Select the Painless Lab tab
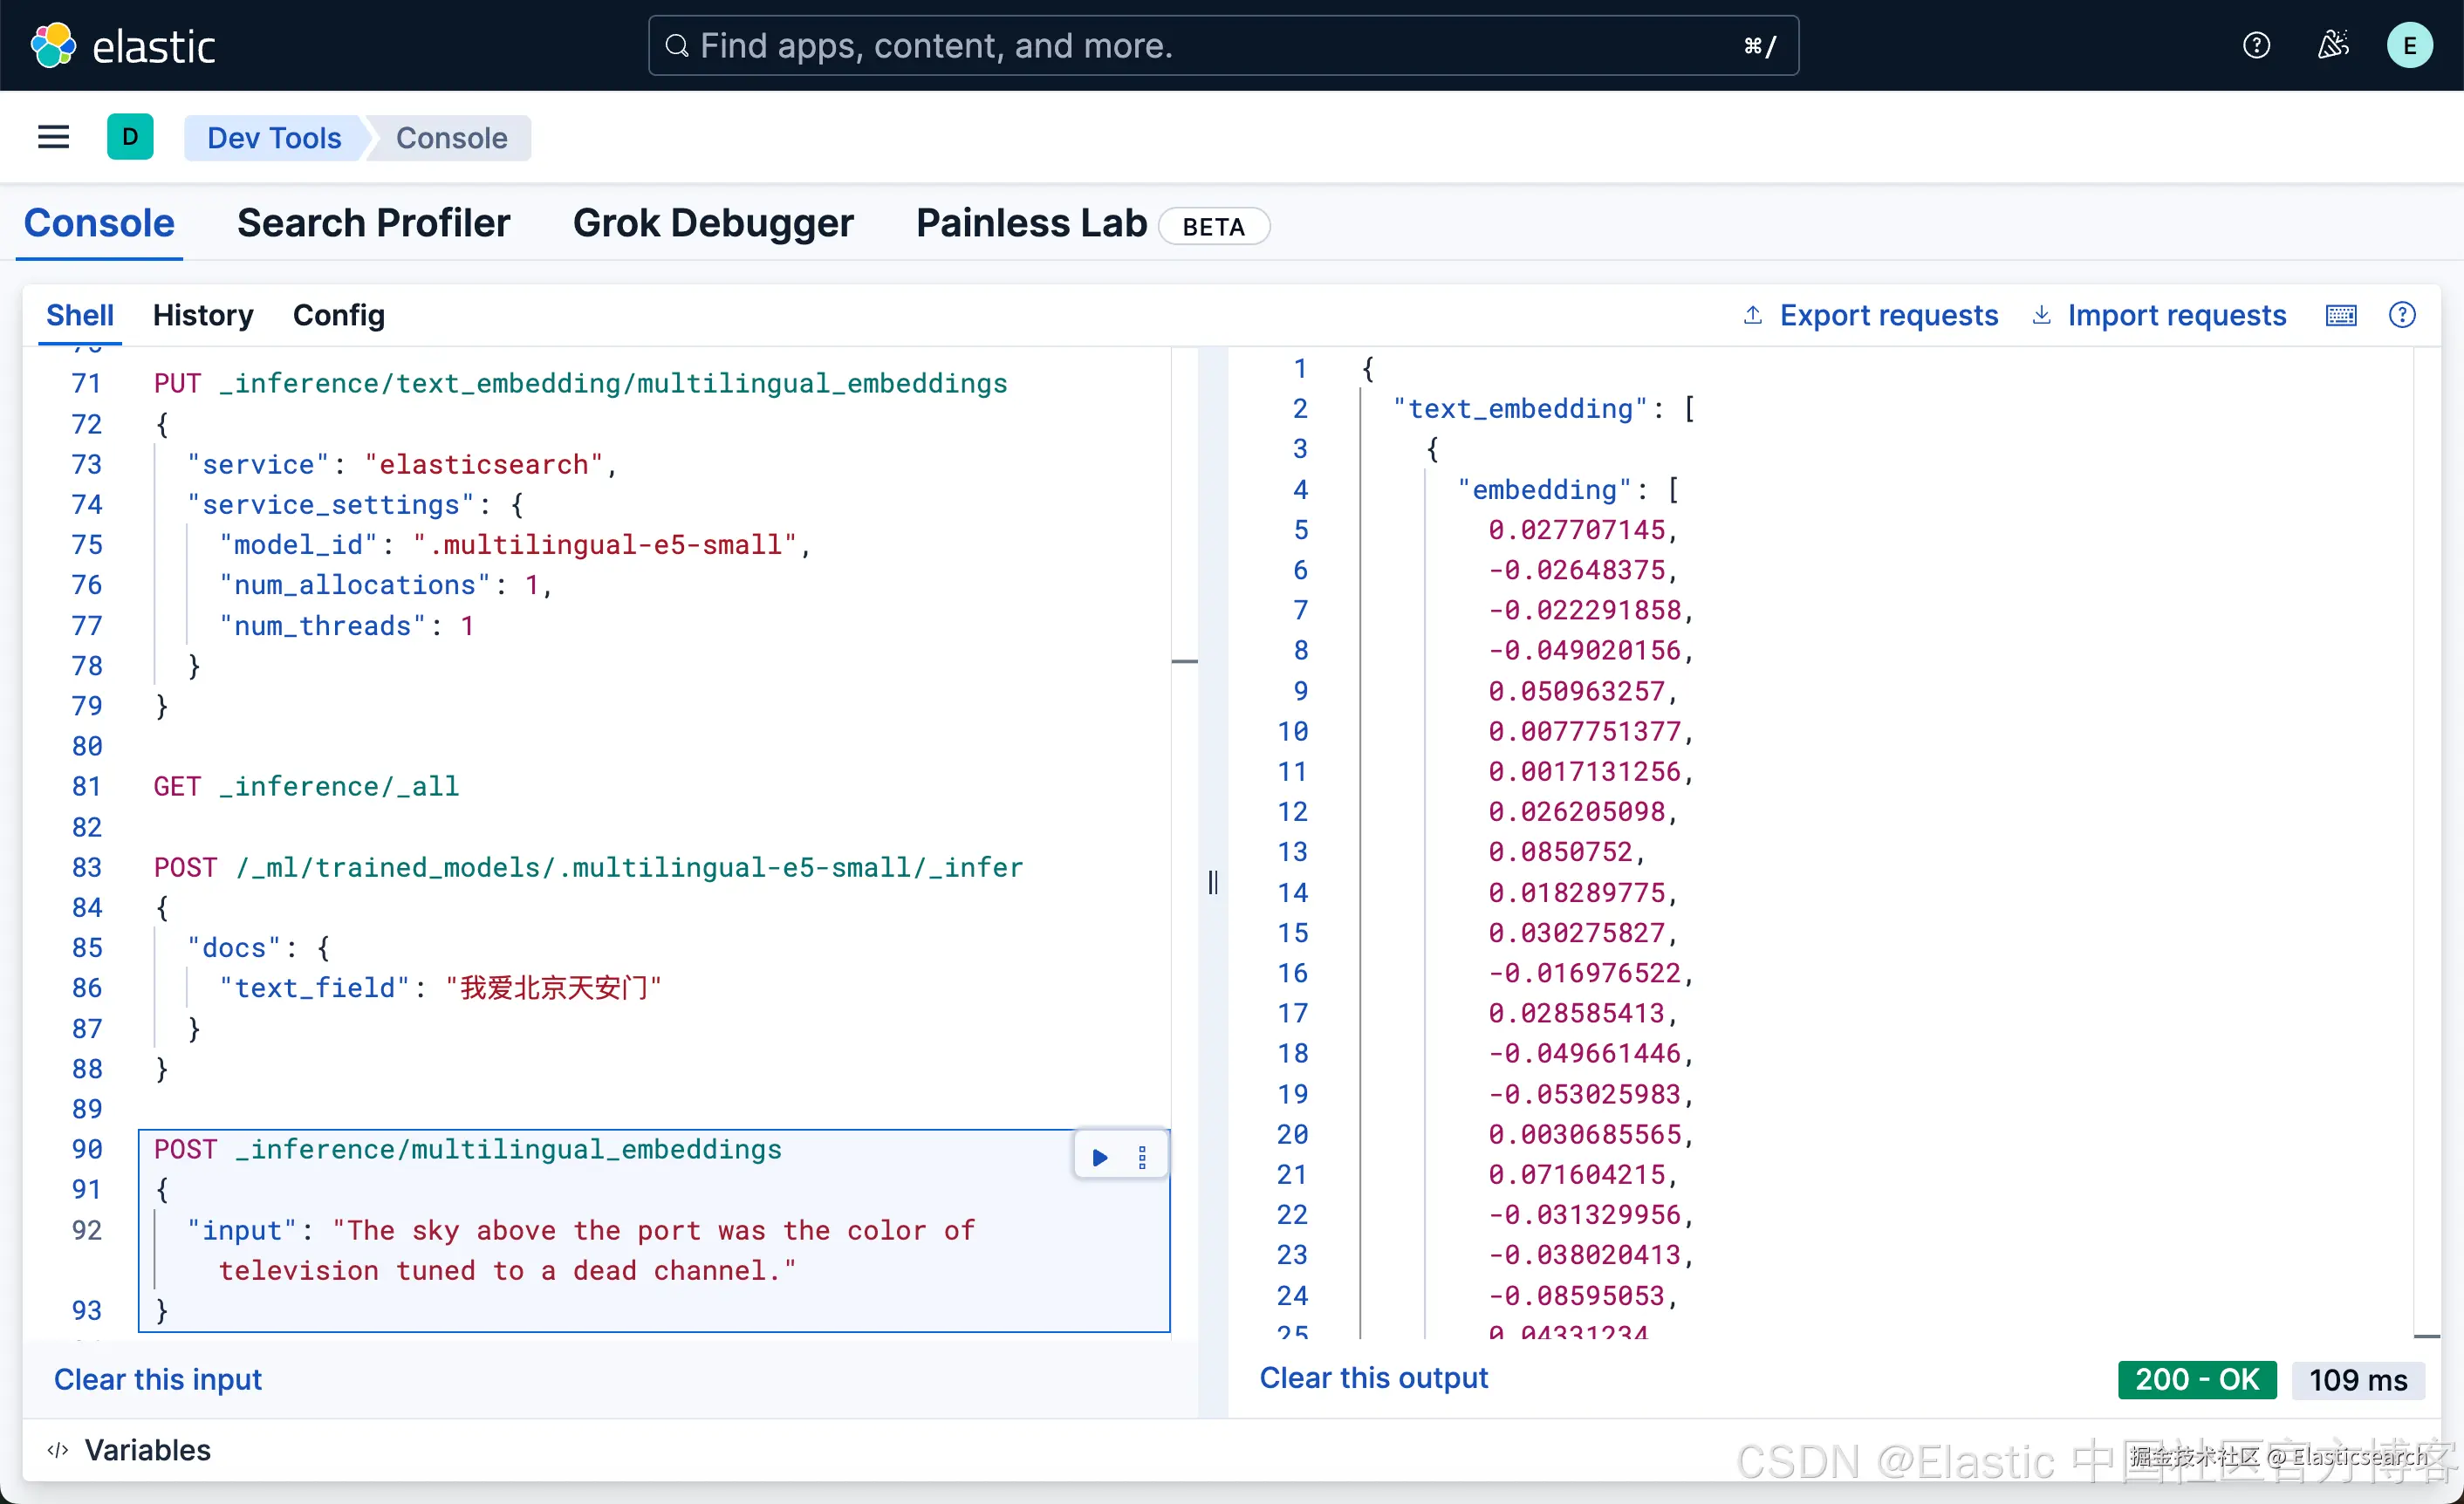This screenshot has height=1504, width=2464. click(1031, 223)
